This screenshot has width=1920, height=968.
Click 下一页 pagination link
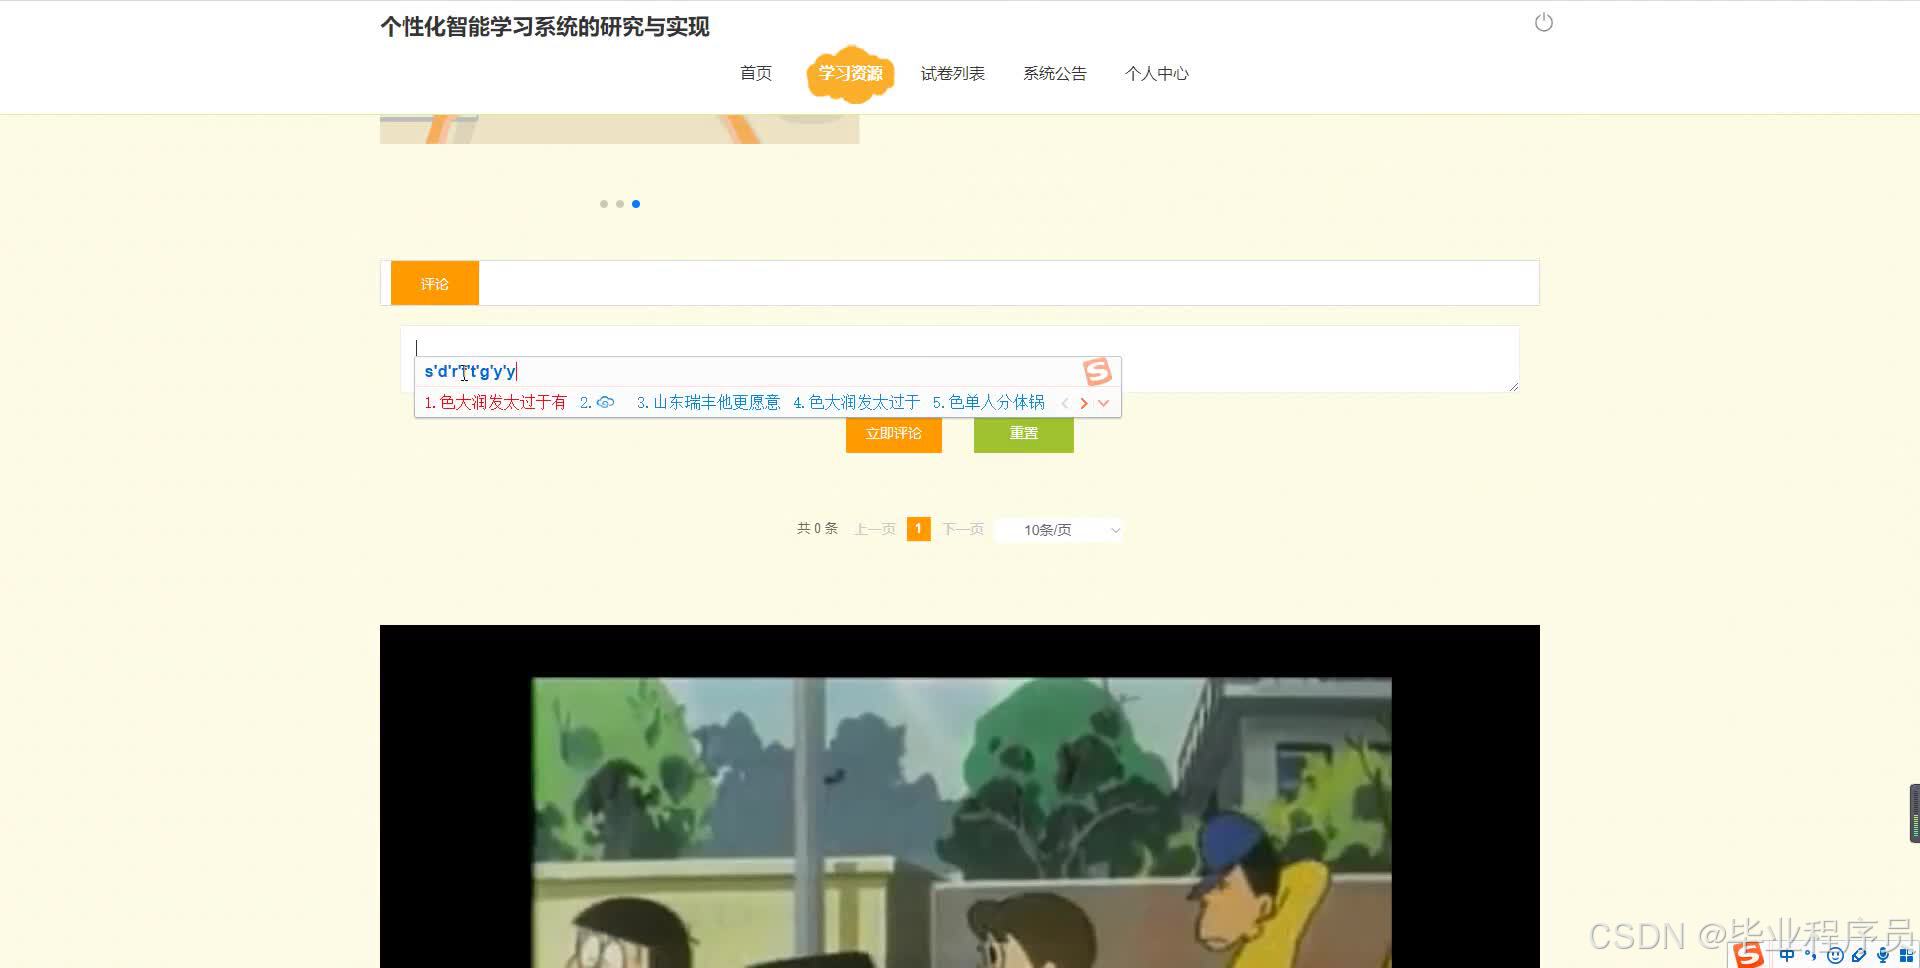[963, 529]
